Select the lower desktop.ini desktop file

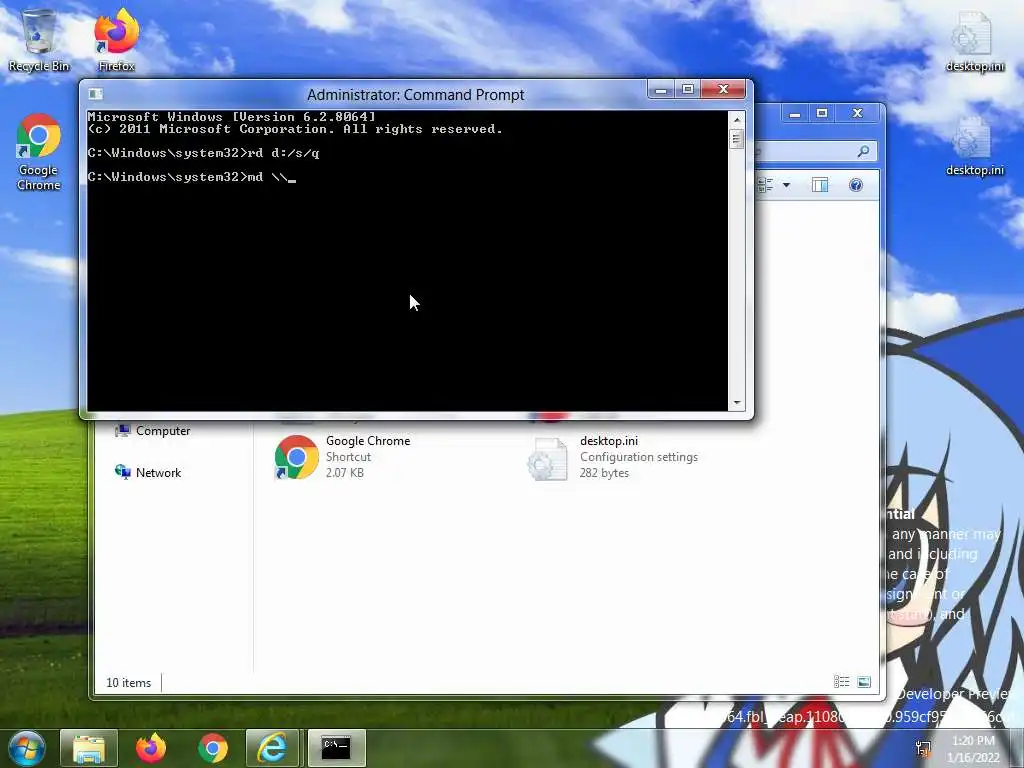(974, 145)
